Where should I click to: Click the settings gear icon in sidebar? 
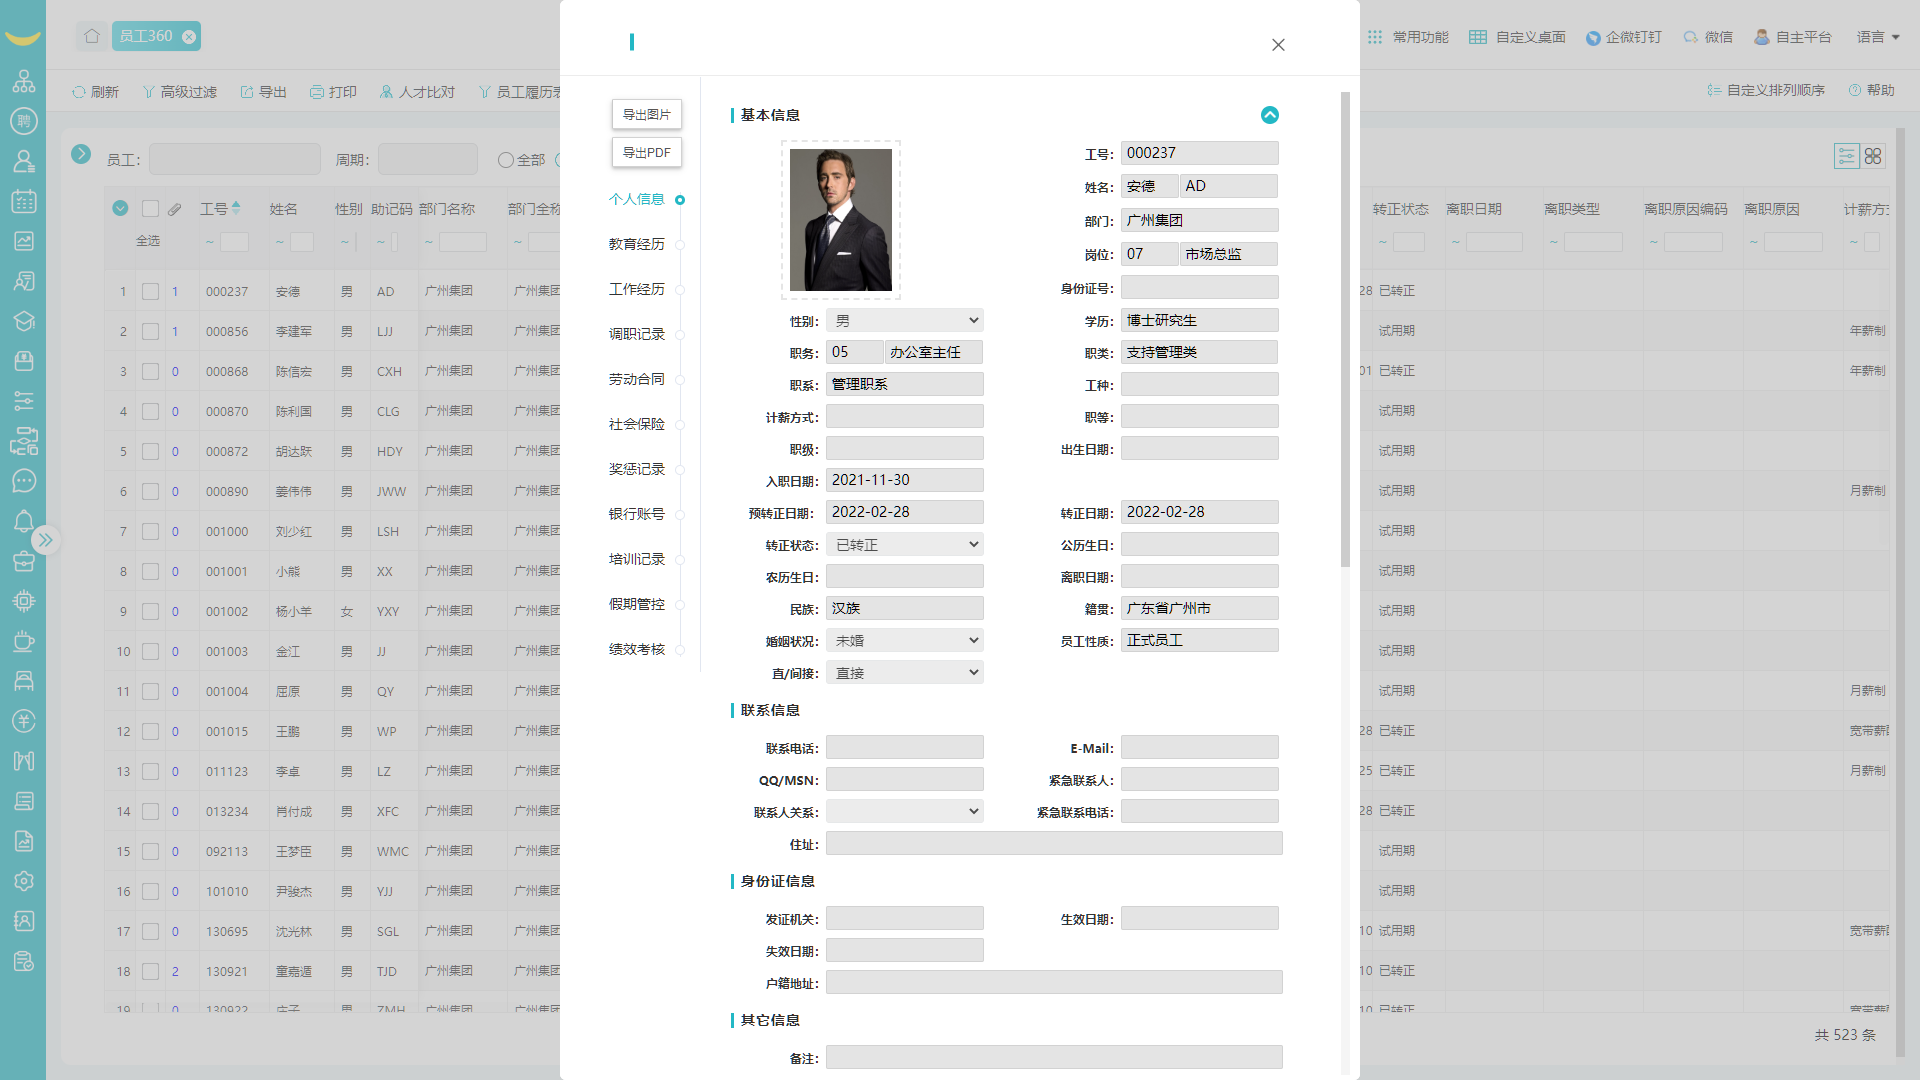(24, 881)
